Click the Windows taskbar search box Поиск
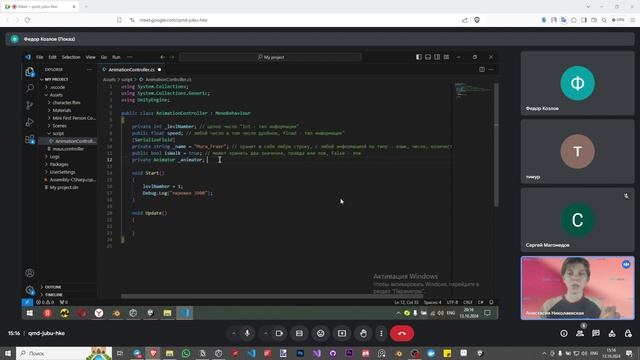This screenshot has width=640, height=360. [64, 353]
